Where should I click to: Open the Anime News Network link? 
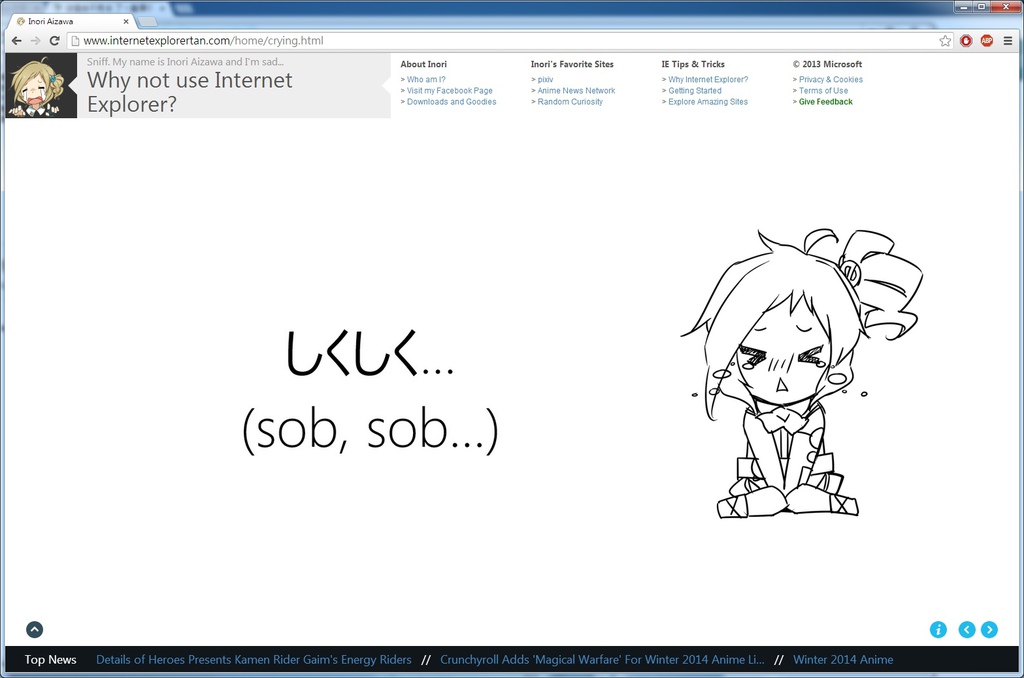576,91
